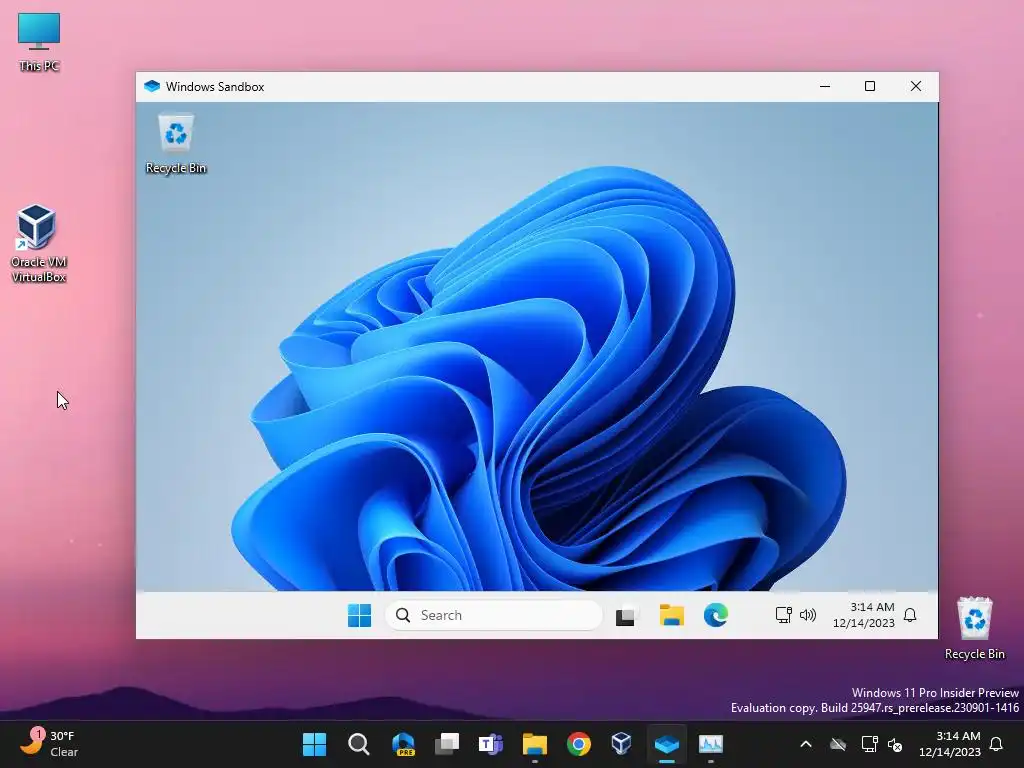Open Task View in the Sandbox taskbar

(625, 615)
